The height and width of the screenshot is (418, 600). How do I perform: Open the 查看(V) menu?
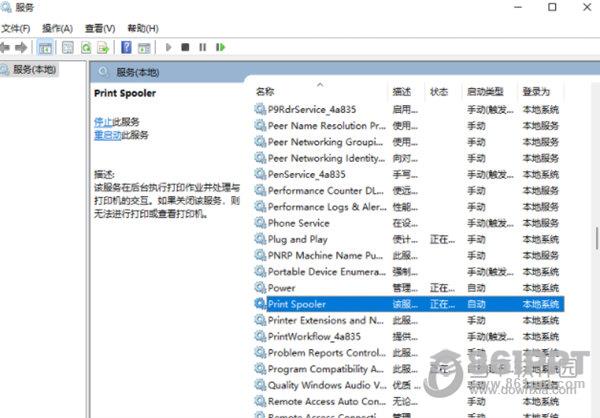click(100, 28)
